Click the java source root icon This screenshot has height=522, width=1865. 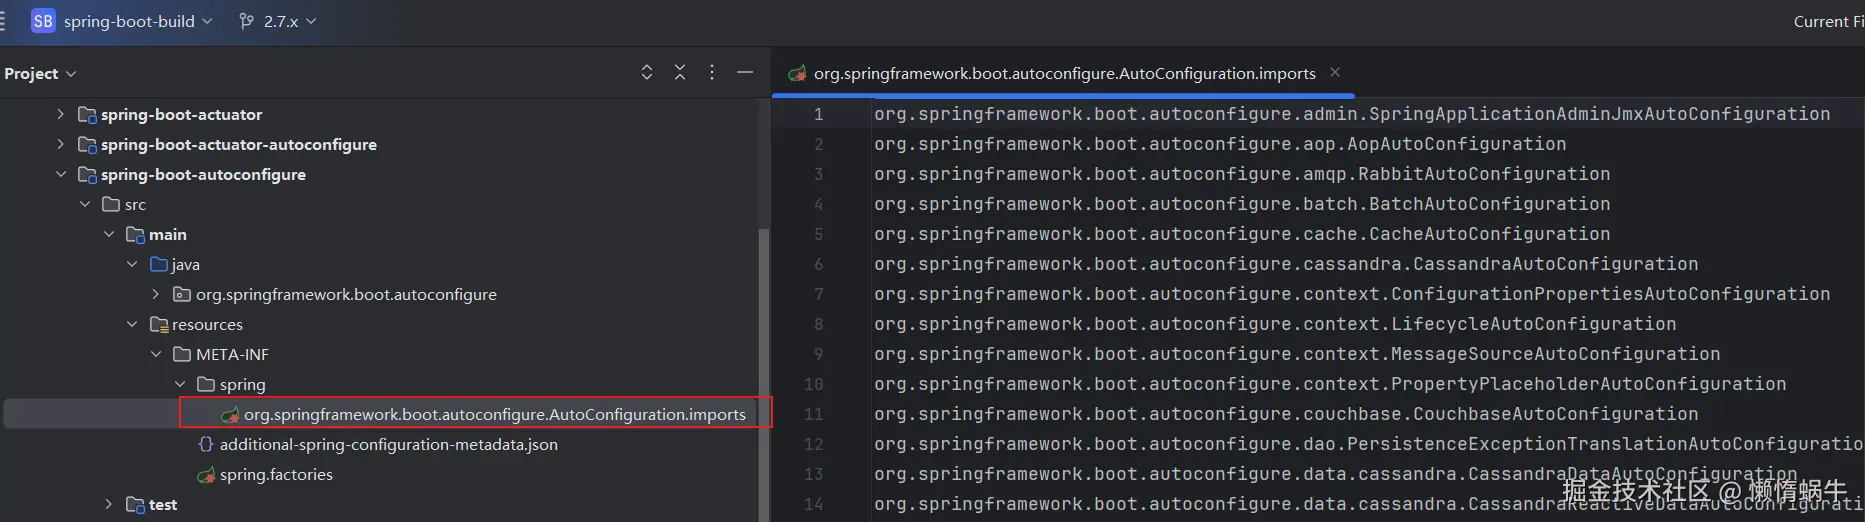159,264
